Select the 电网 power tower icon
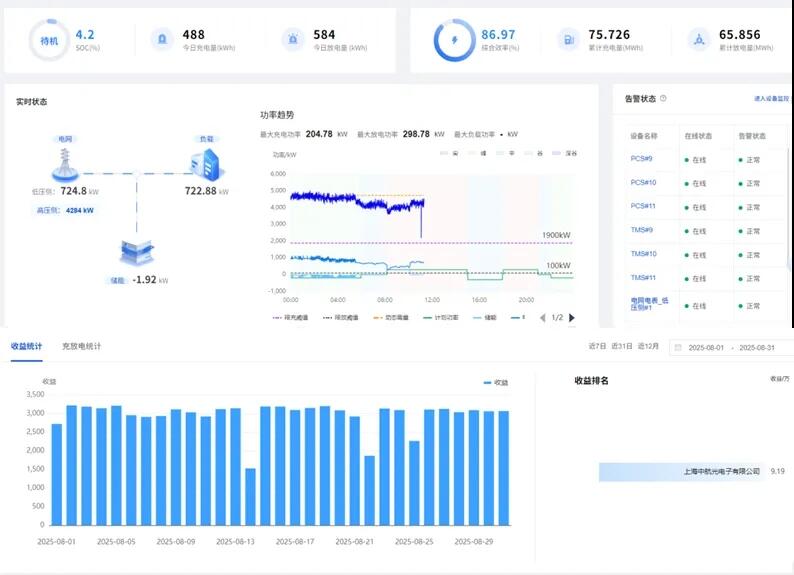The width and height of the screenshot is (794, 575). pyautogui.click(x=67, y=160)
